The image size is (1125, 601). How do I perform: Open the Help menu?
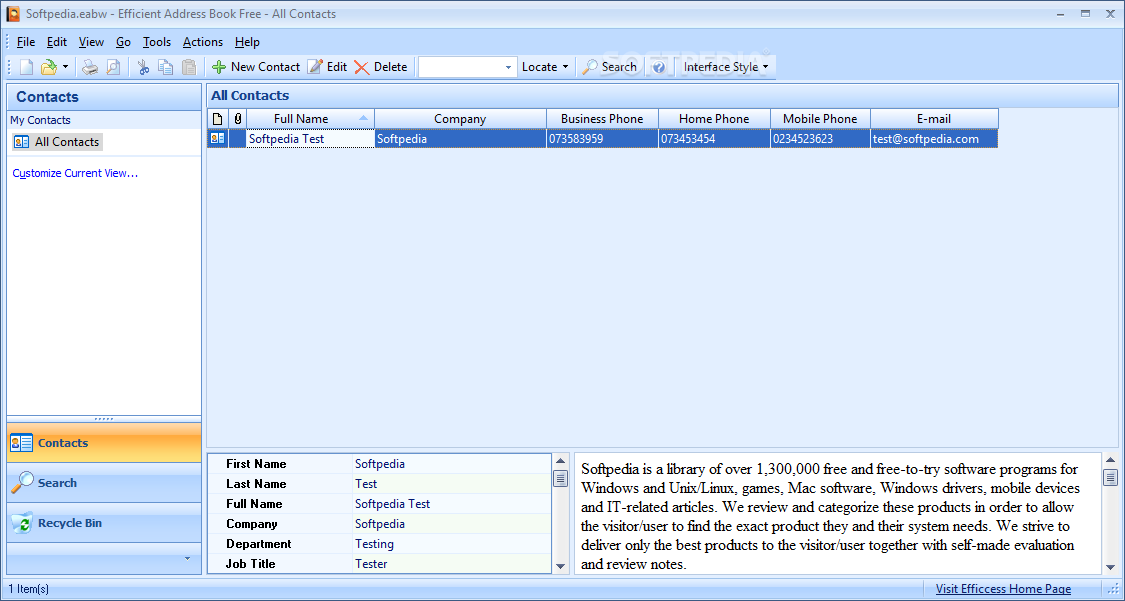point(247,42)
